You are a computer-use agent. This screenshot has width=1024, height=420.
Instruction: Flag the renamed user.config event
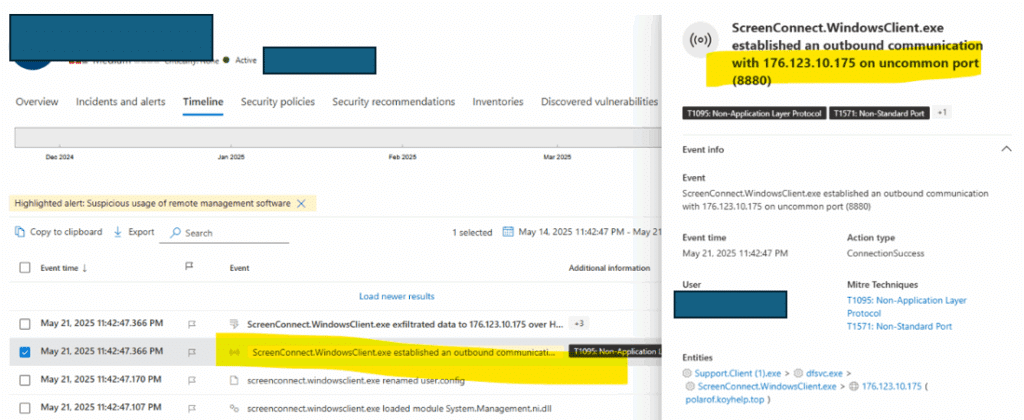192,380
